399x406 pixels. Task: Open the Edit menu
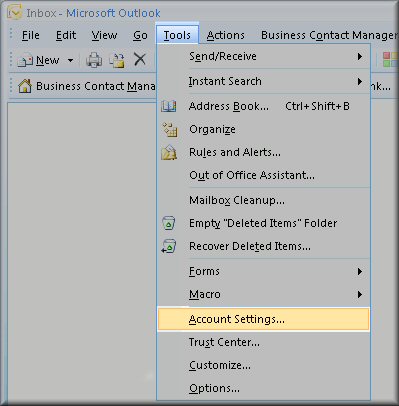(x=66, y=35)
